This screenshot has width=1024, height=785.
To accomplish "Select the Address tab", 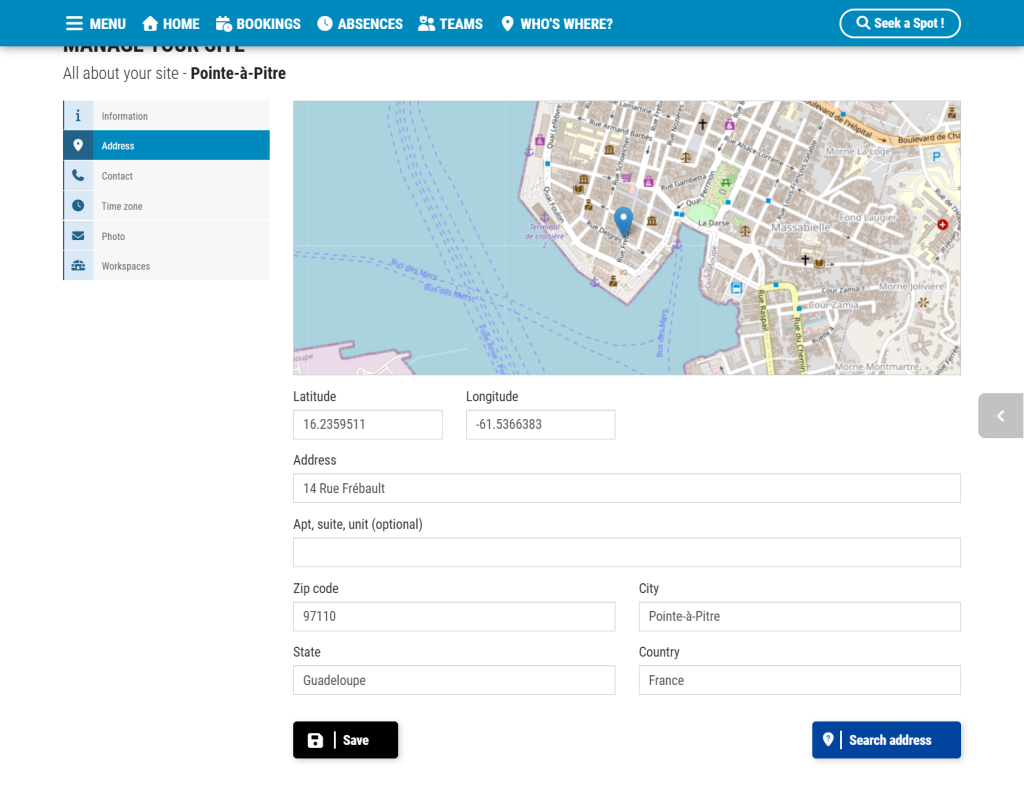I will coord(167,145).
